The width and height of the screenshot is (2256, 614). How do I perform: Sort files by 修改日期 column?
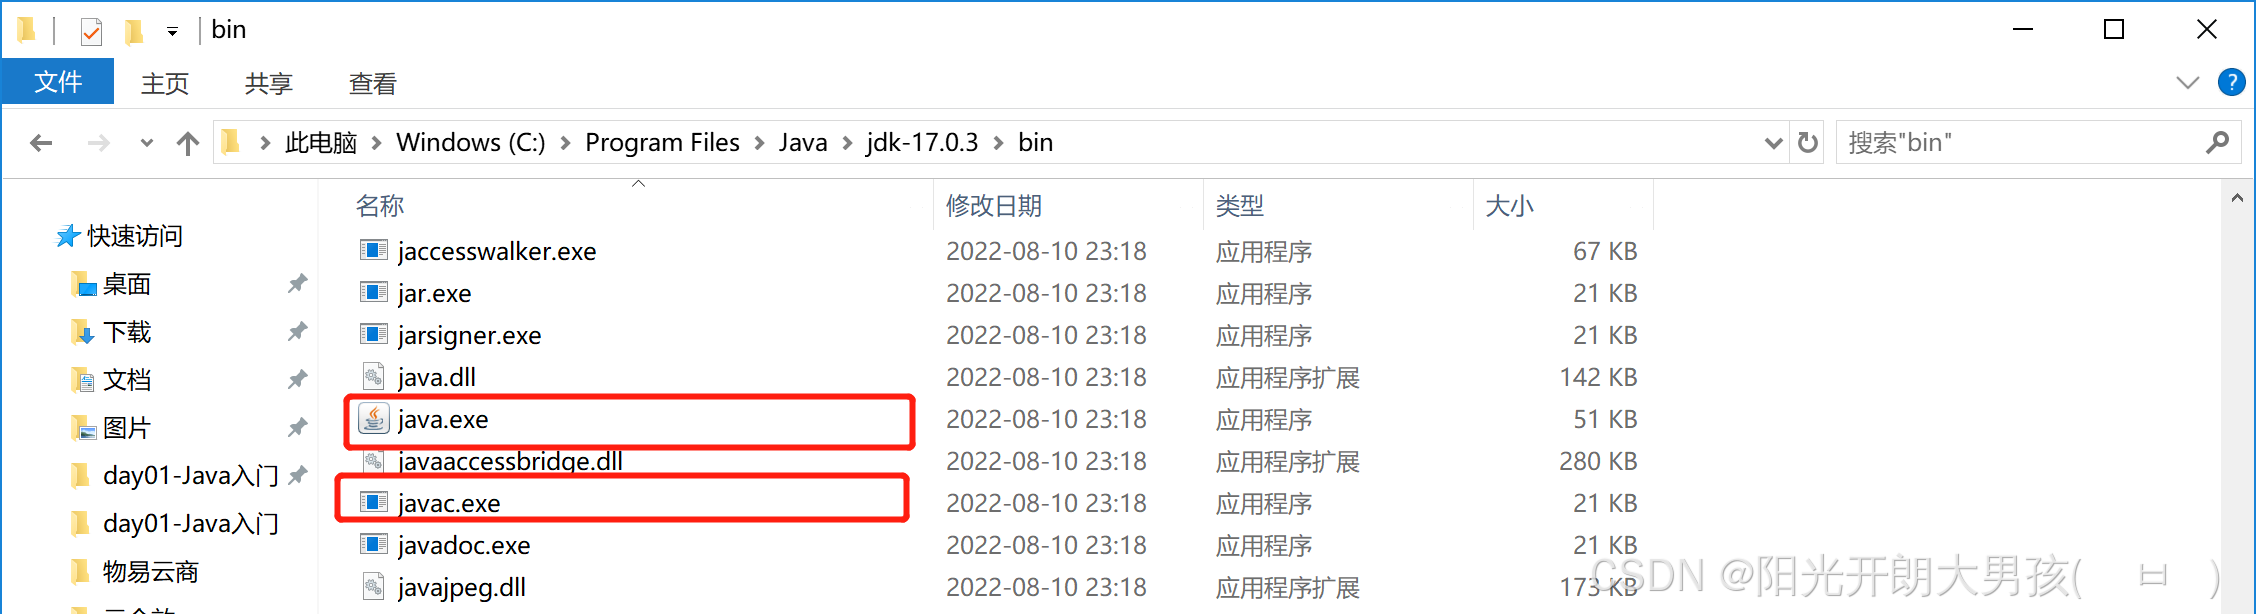click(994, 206)
